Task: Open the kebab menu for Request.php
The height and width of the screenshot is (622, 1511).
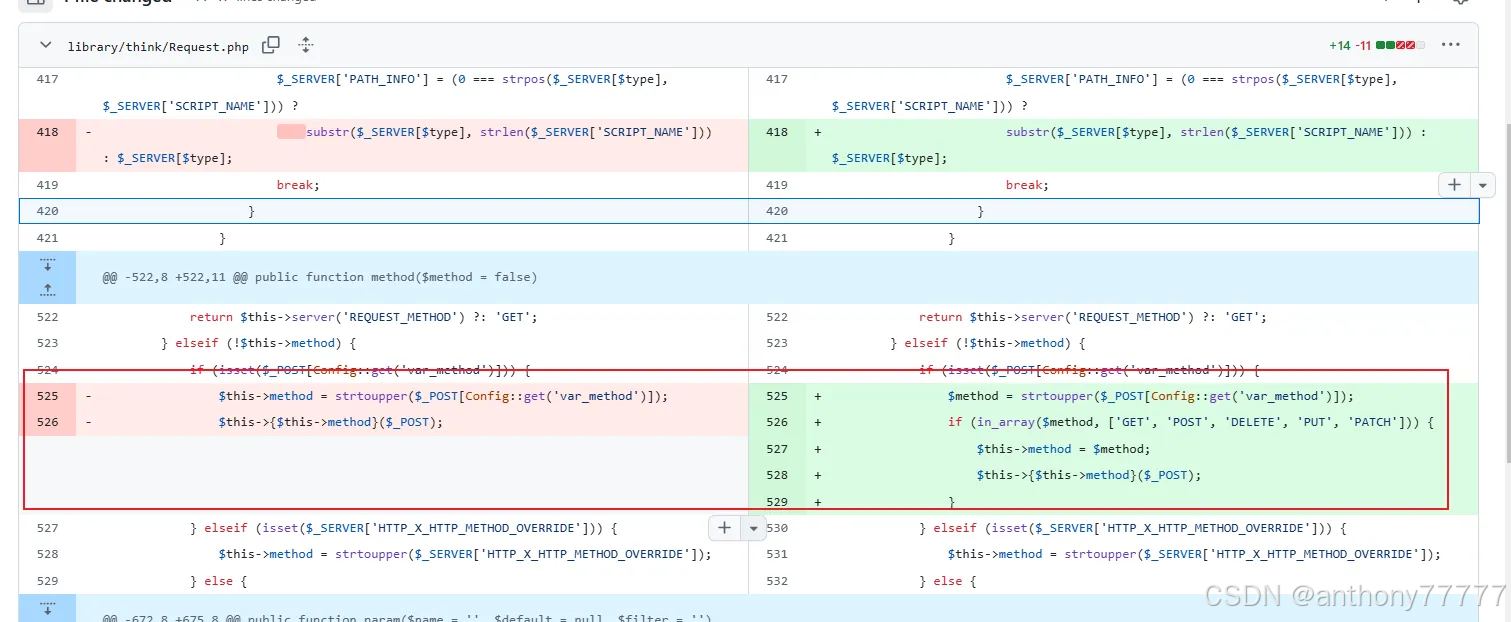Action: [x=1451, y=45]
